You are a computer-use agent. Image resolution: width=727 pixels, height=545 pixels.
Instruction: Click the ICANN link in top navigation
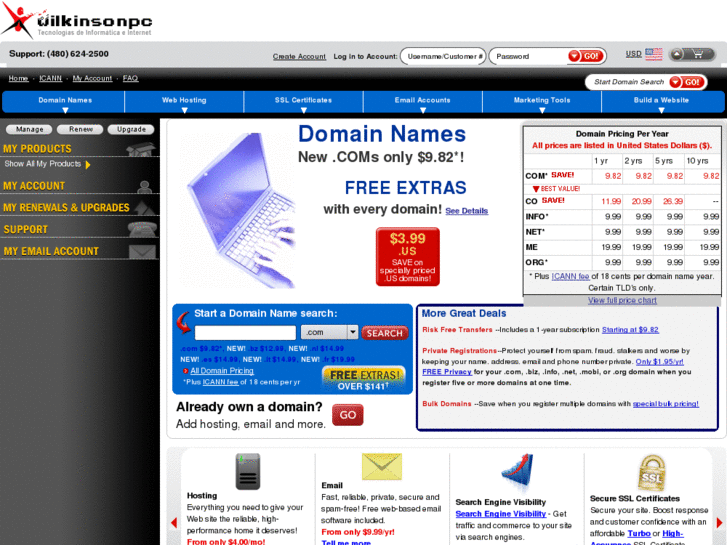[51, 78]
